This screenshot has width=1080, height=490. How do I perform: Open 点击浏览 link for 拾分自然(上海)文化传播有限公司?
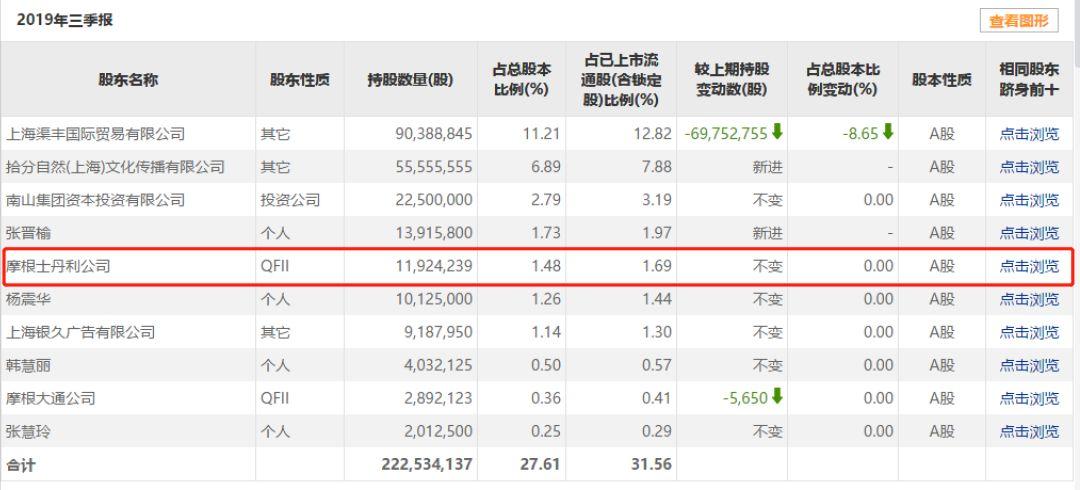1029,167
